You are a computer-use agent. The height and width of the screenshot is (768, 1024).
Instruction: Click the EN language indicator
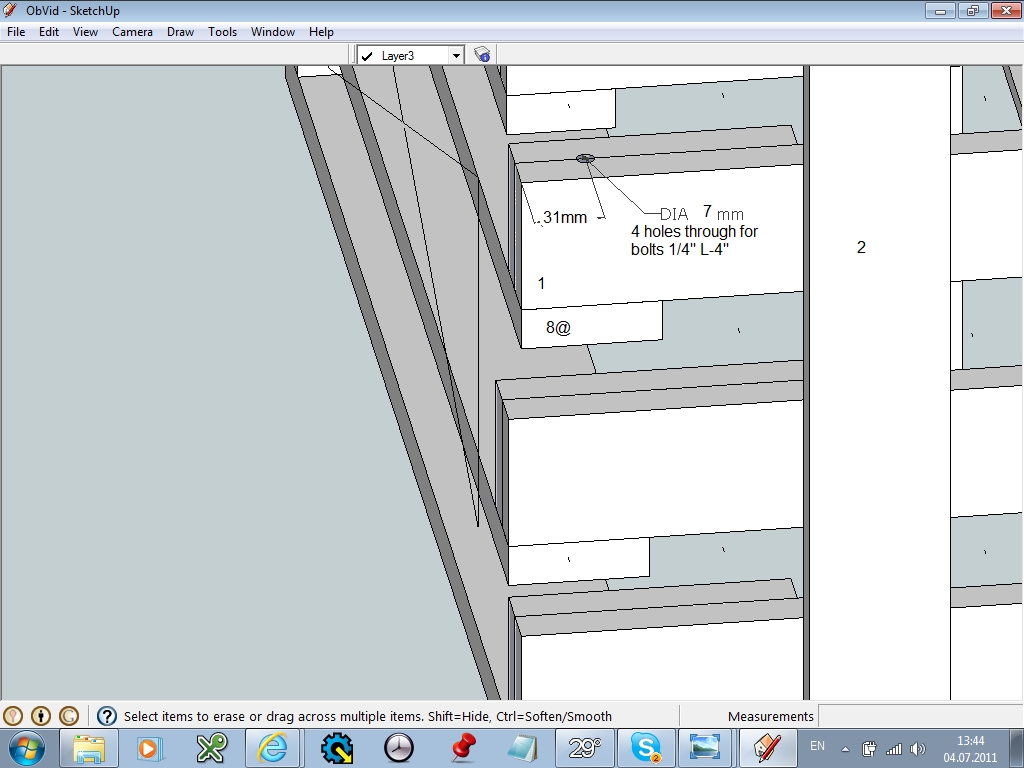(x=817, y=746)
